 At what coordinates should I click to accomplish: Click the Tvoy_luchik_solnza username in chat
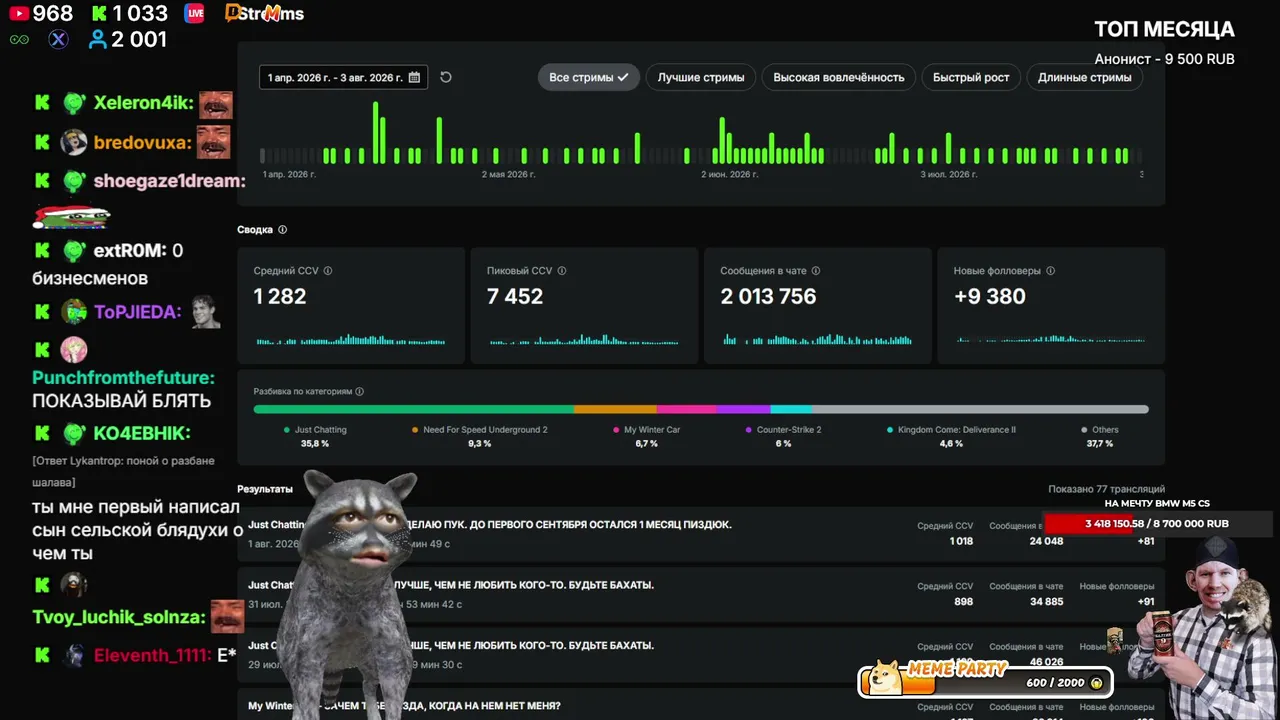[118, 617]
